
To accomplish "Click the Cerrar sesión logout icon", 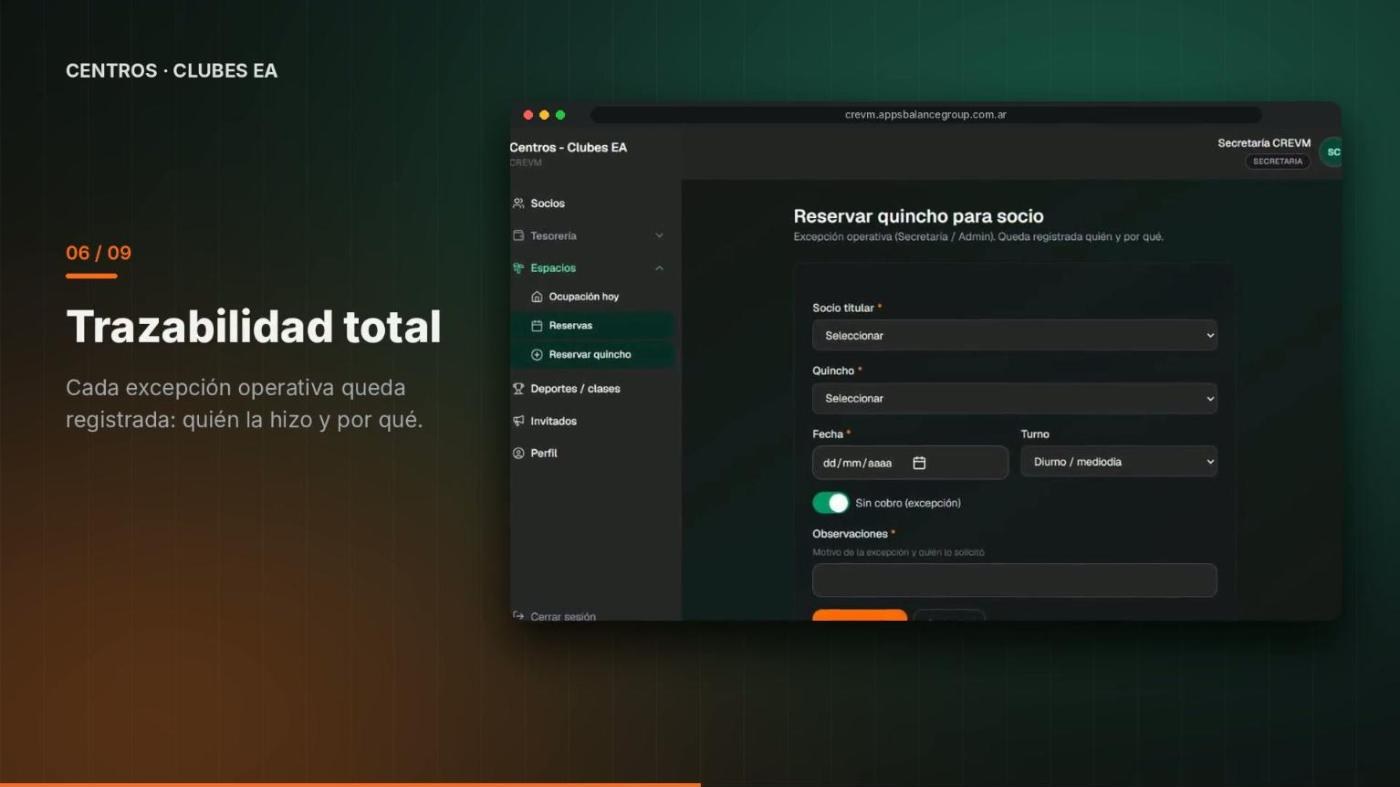I will coord(518,616).
